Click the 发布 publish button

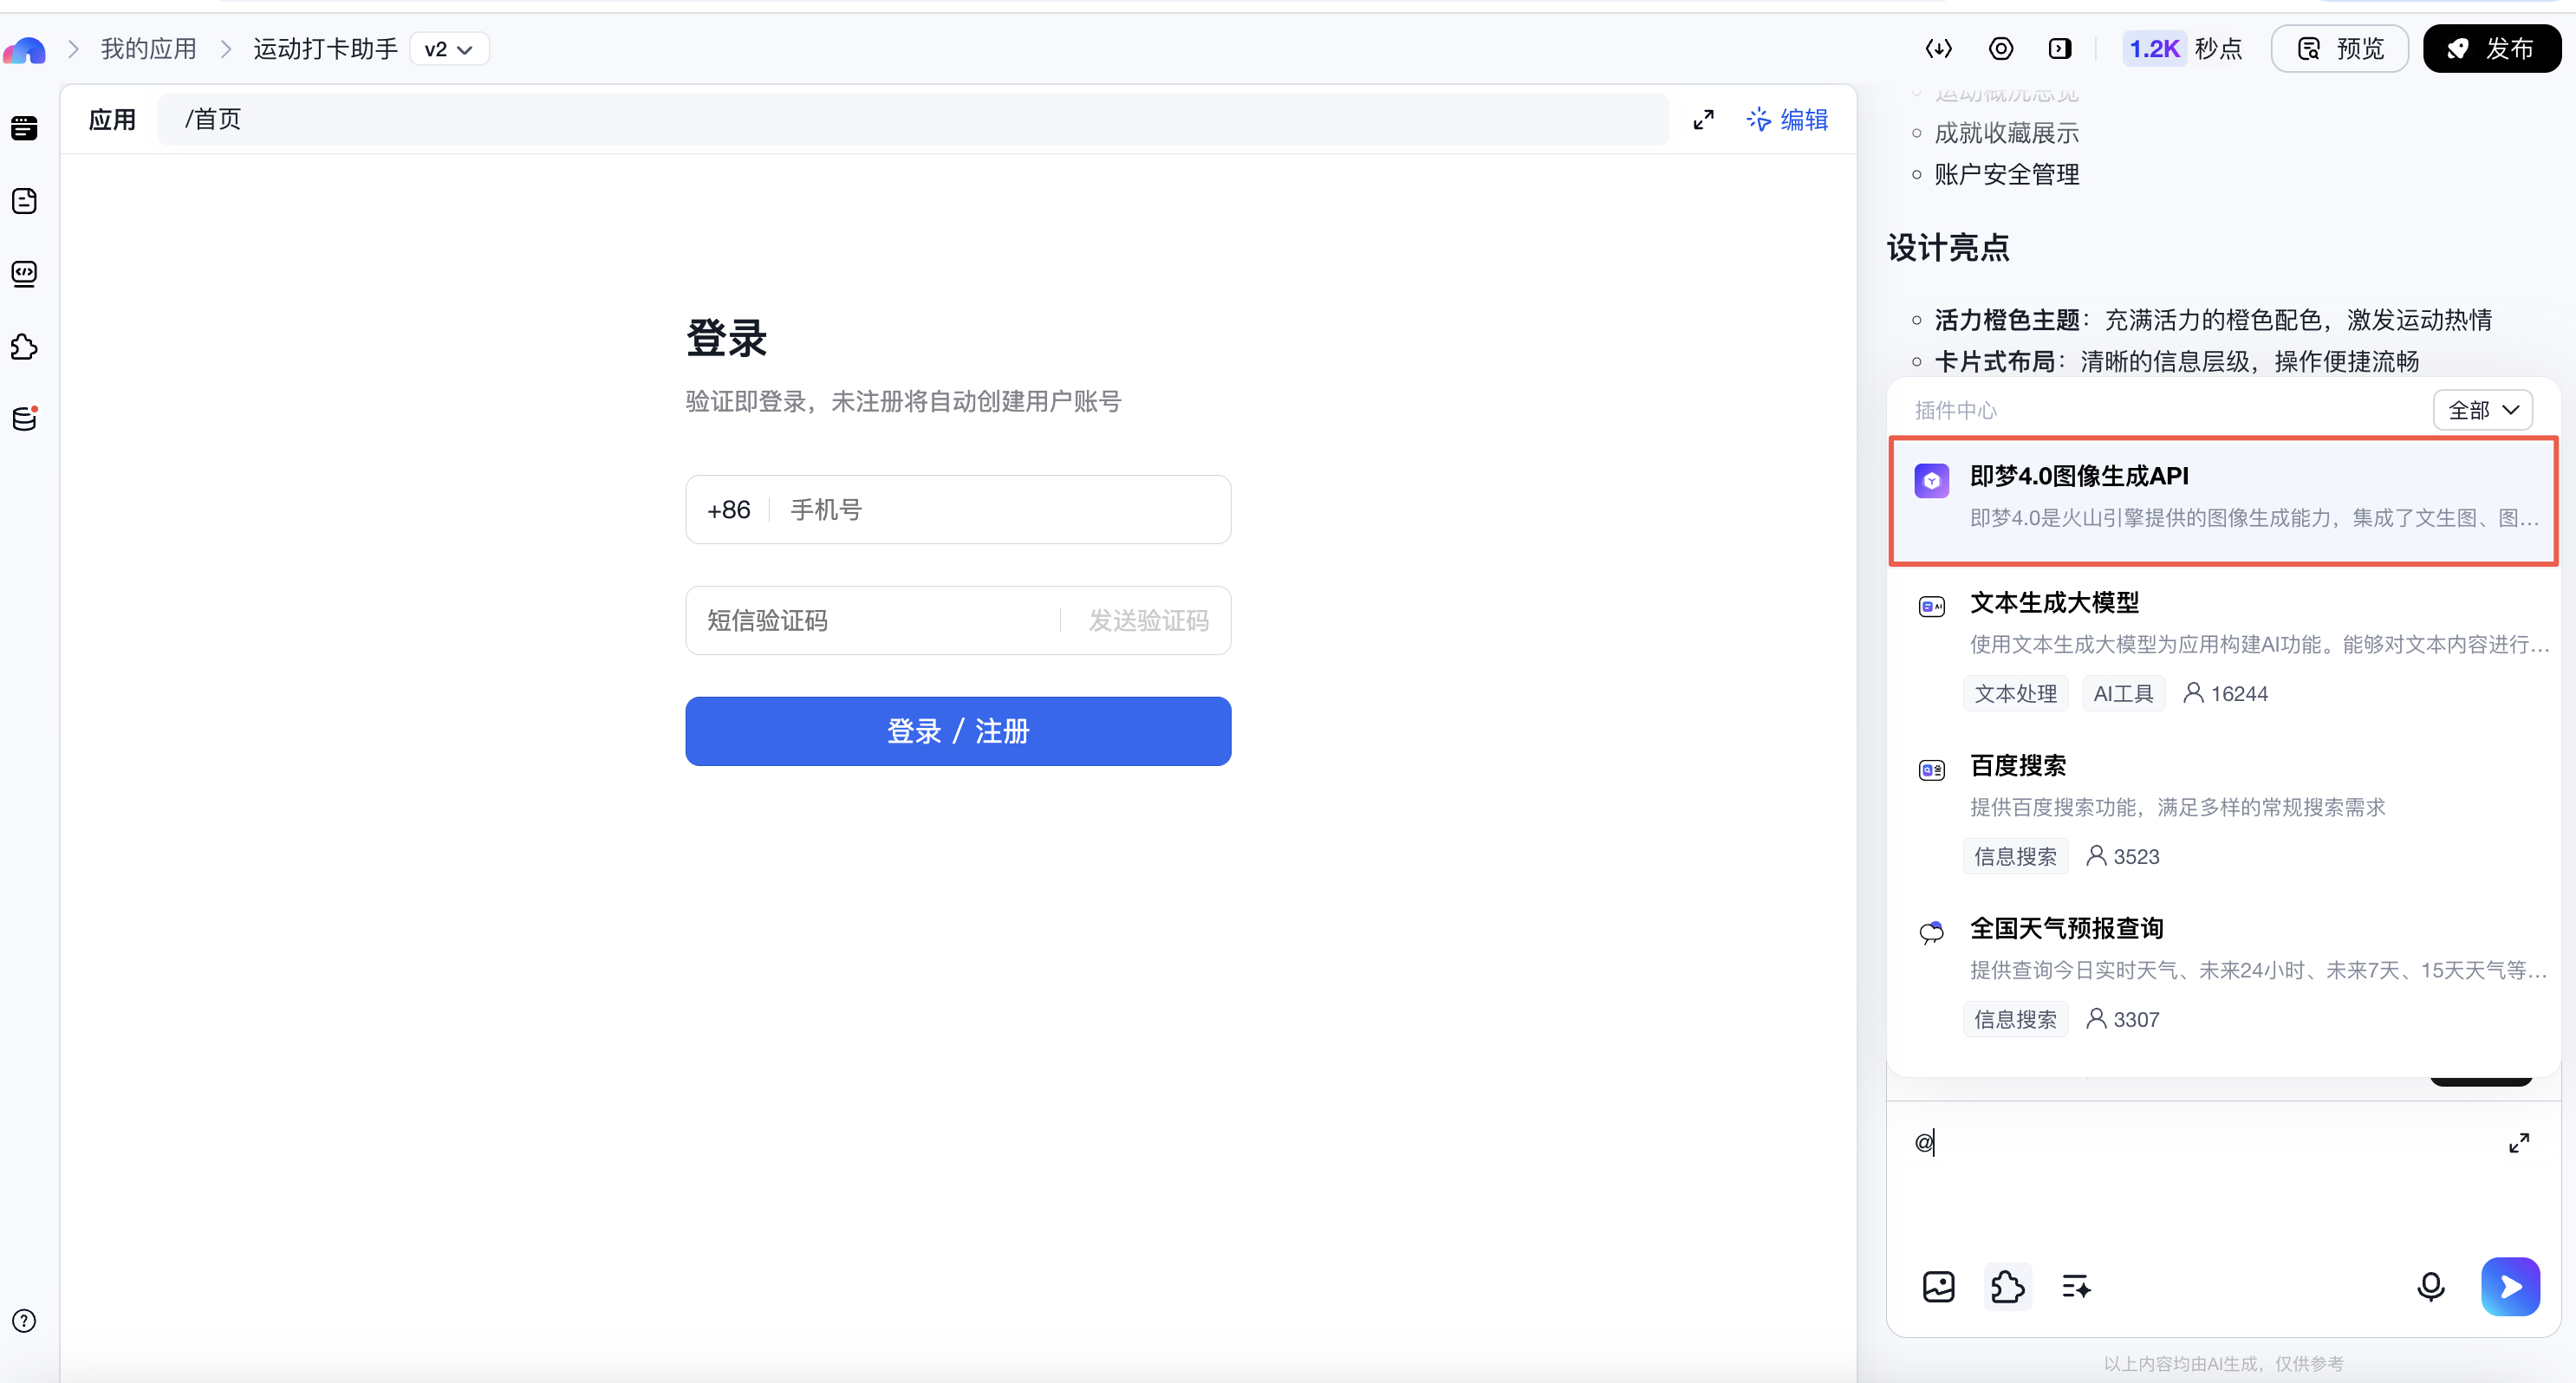click(x=2491, y=49)
